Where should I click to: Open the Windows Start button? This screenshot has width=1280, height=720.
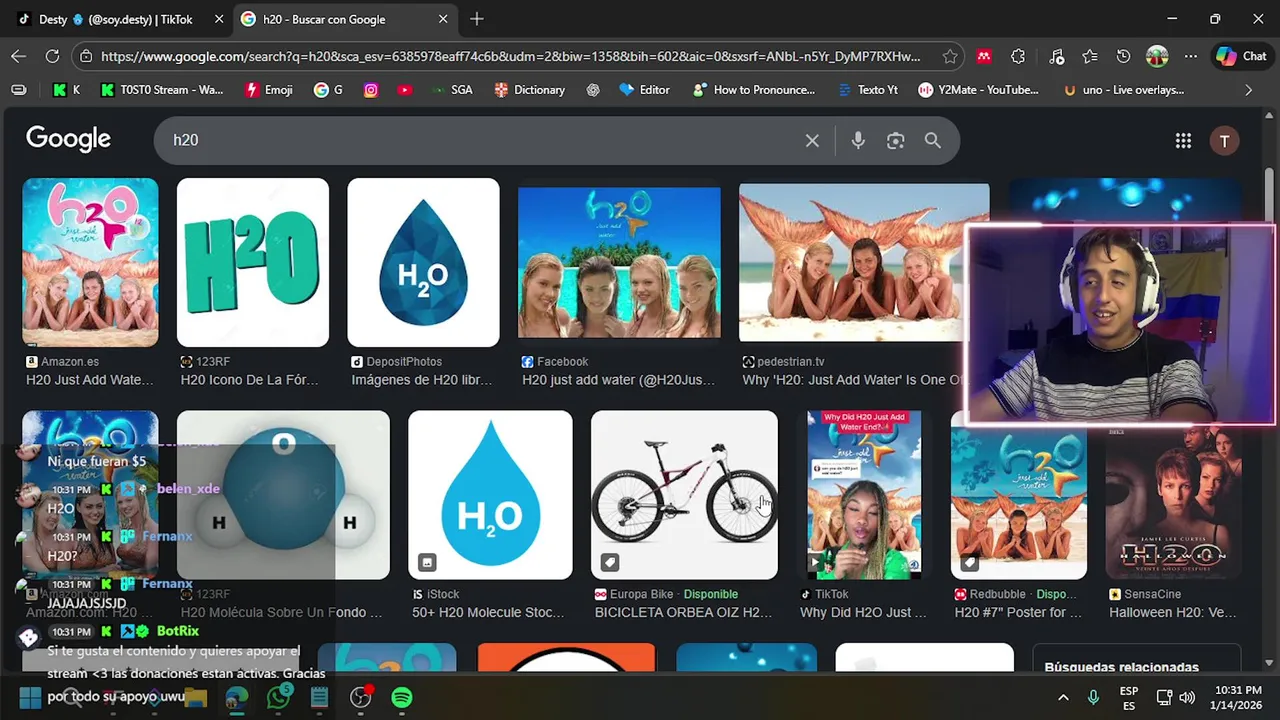coord(31,697)
